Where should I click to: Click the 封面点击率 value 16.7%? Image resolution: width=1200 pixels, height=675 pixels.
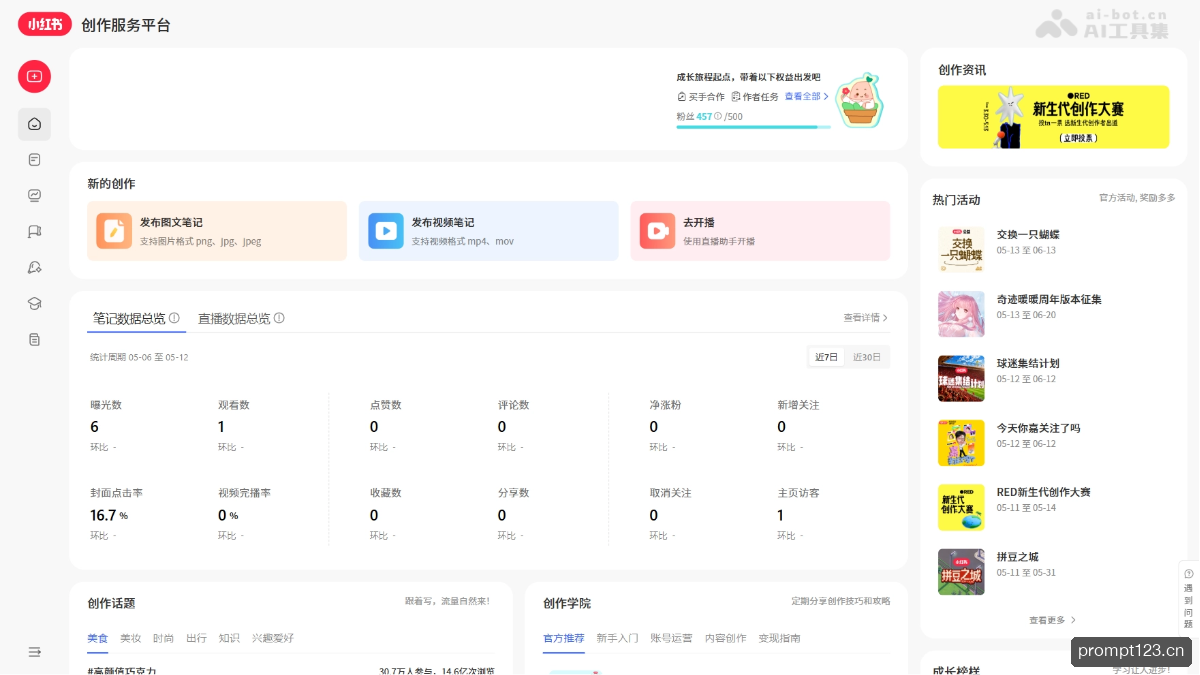[109, 515]
